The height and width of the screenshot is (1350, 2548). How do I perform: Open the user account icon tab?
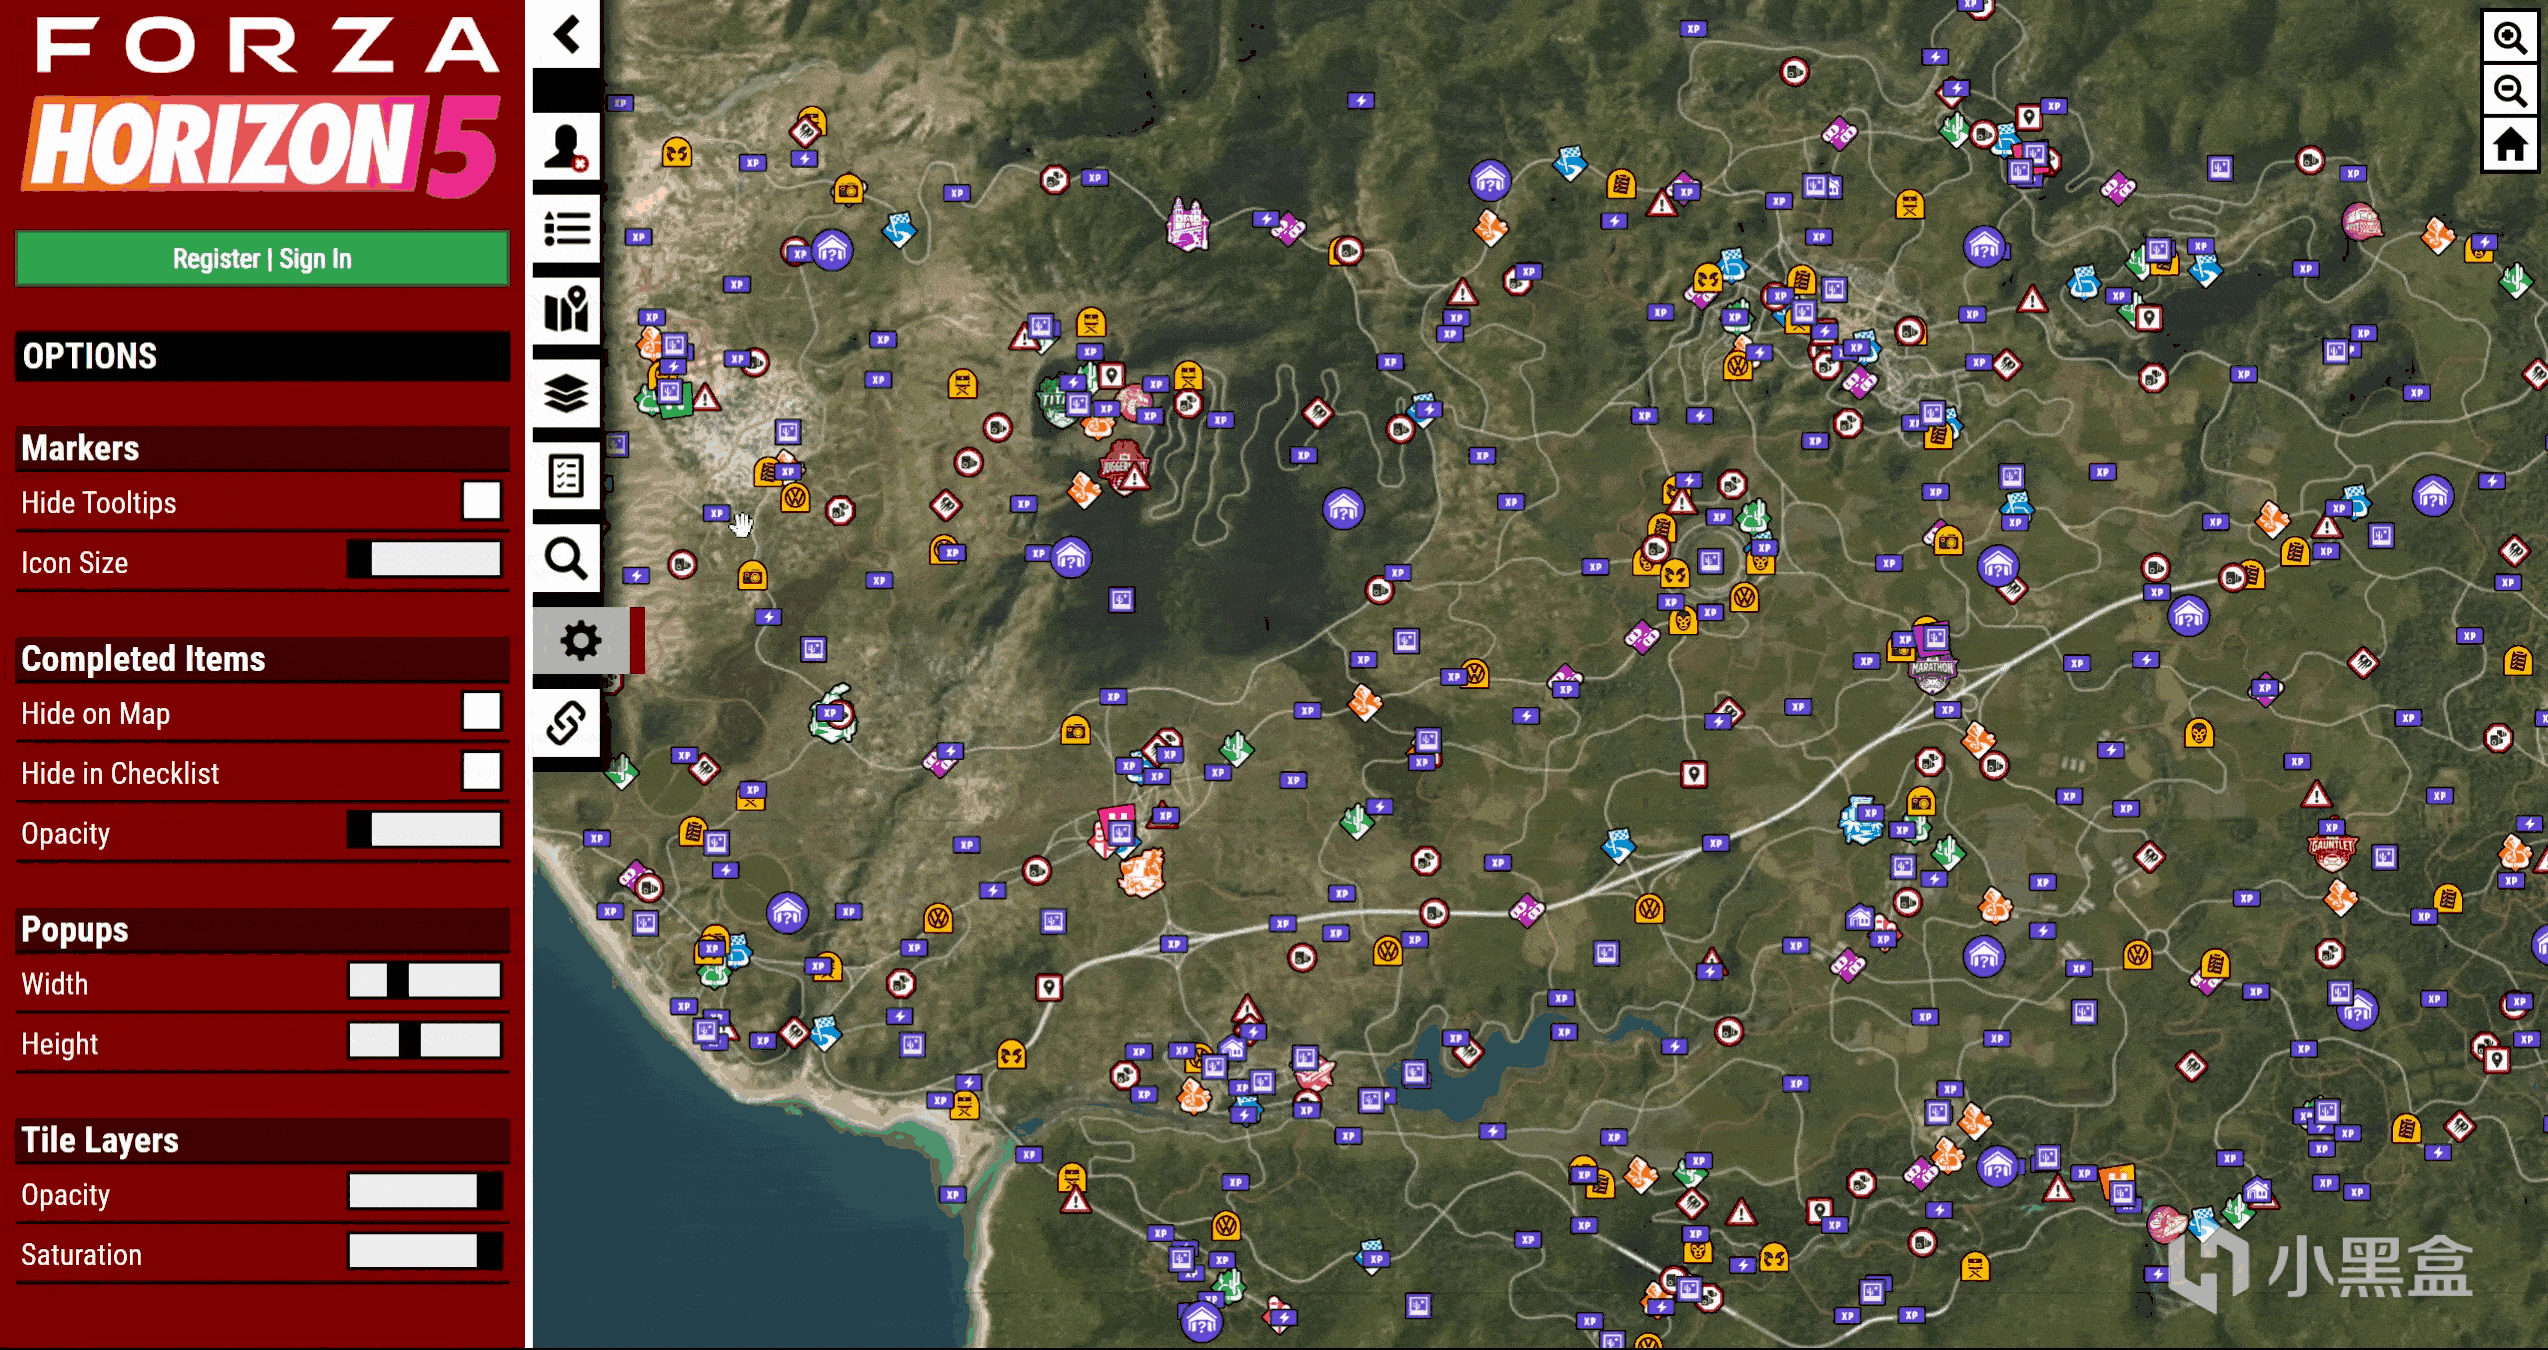click(x=566, y=147)
